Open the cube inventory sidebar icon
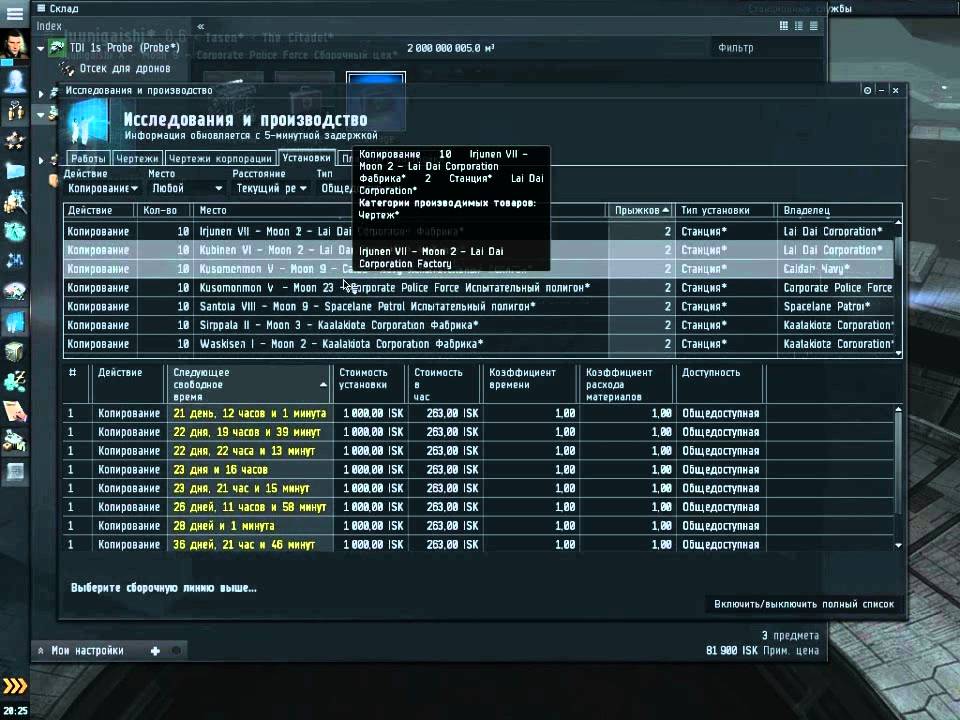This screenshot has height=720, width=960. tap(15, 352)
